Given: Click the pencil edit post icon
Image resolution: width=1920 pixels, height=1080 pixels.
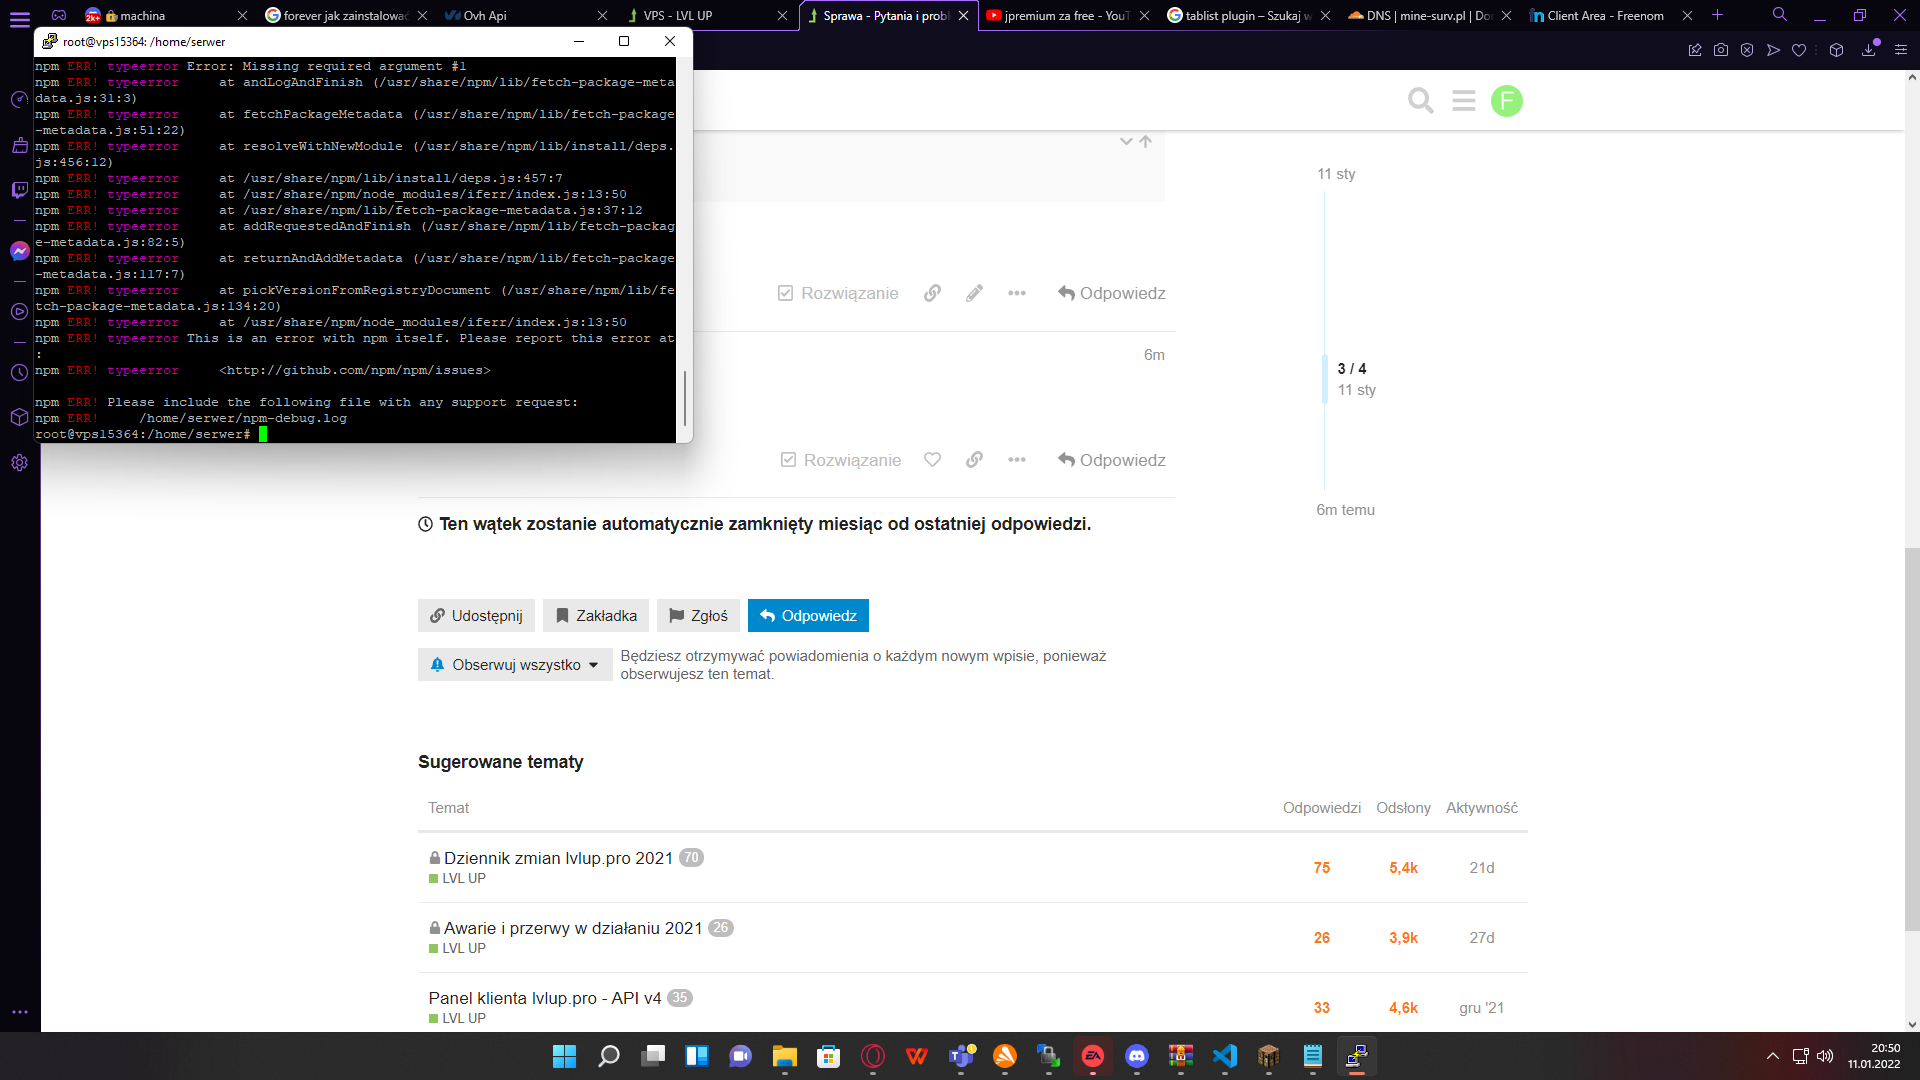Looking at the screenshot, I should [974, 293].
